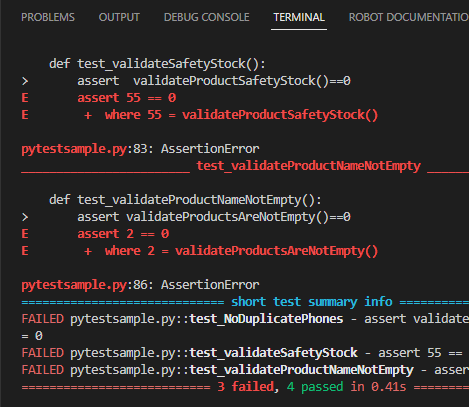The height and width of the screenshot is (407, 469).
Task: Click the 'short test summary info' heading
Action: point(312,302)
